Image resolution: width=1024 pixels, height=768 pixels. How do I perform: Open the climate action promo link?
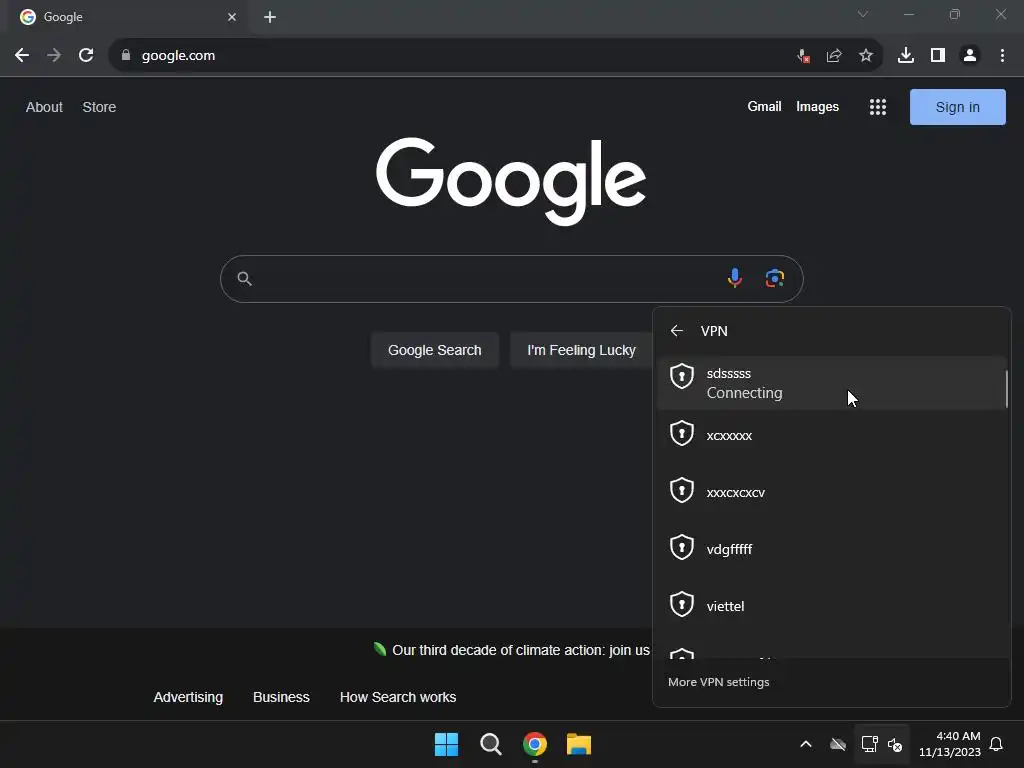coord(520,650)
